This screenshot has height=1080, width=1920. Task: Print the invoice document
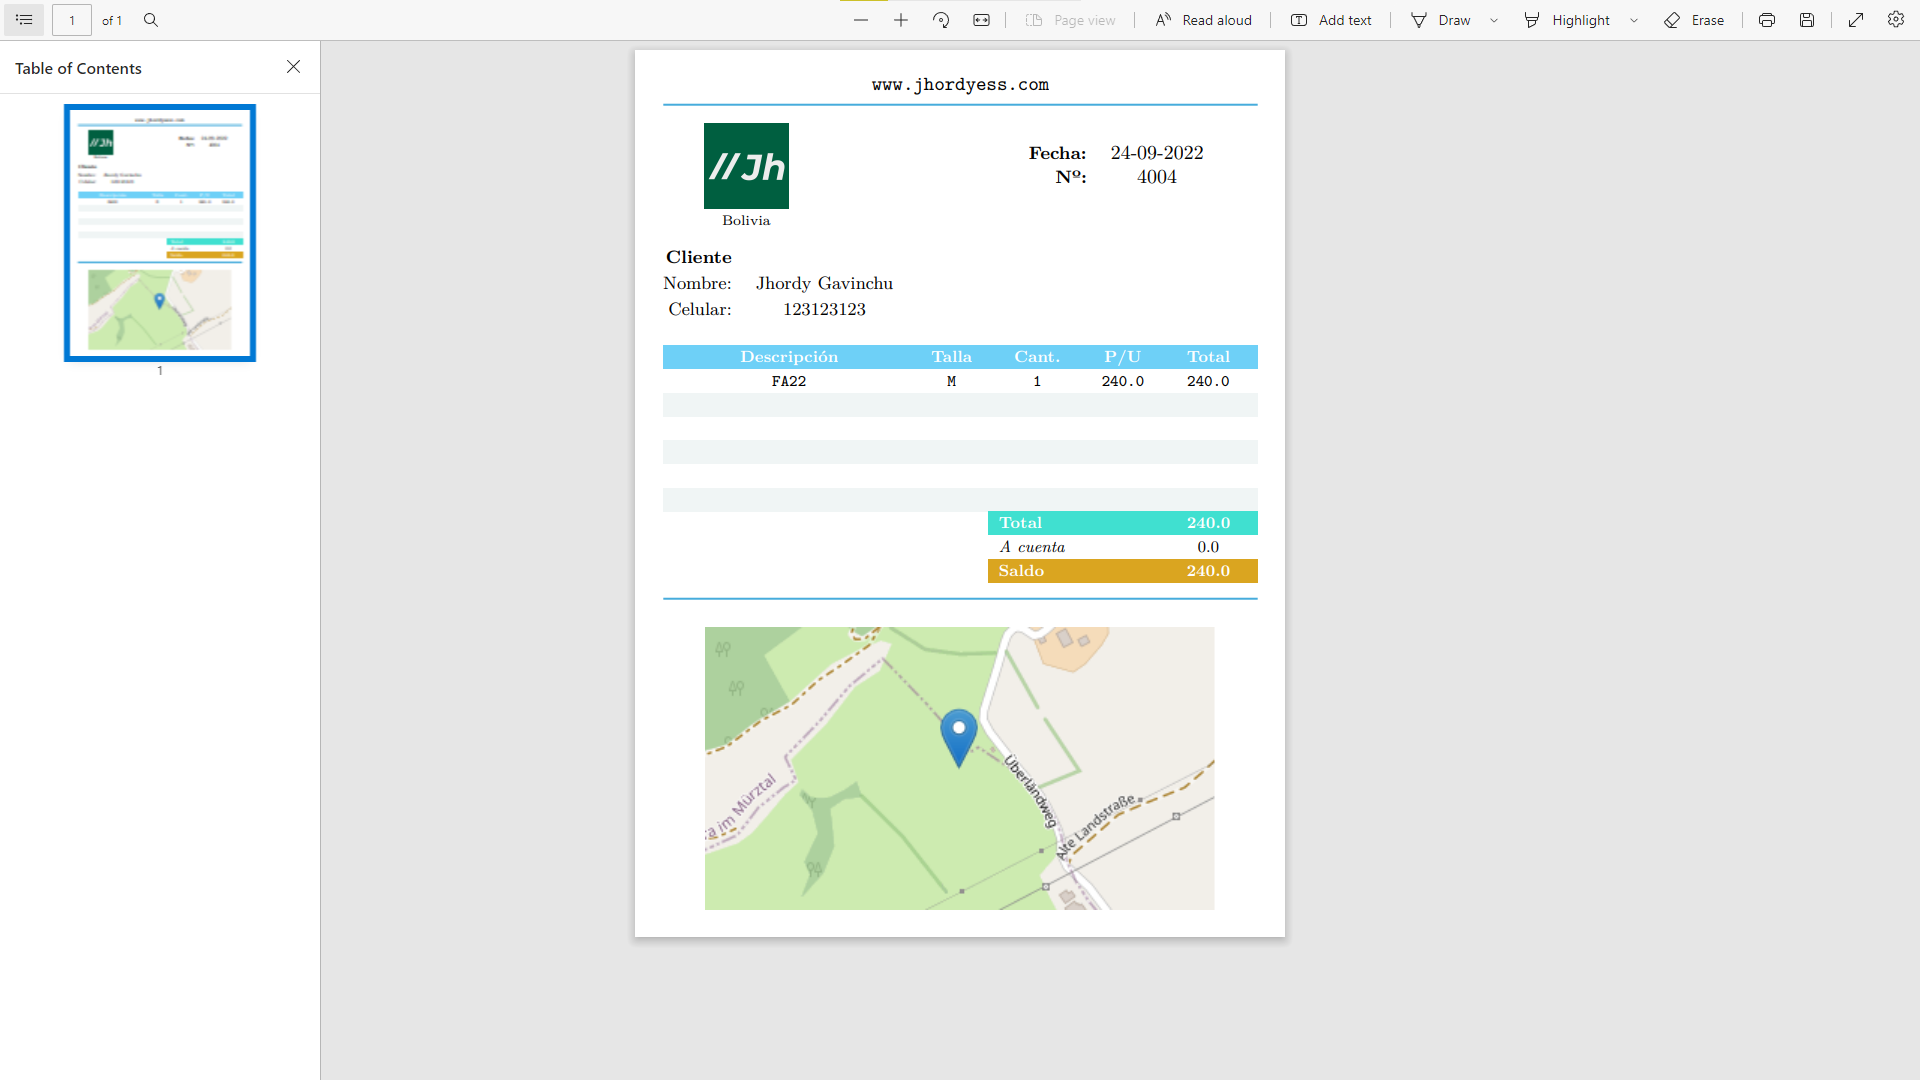[x=1766, y=20]
